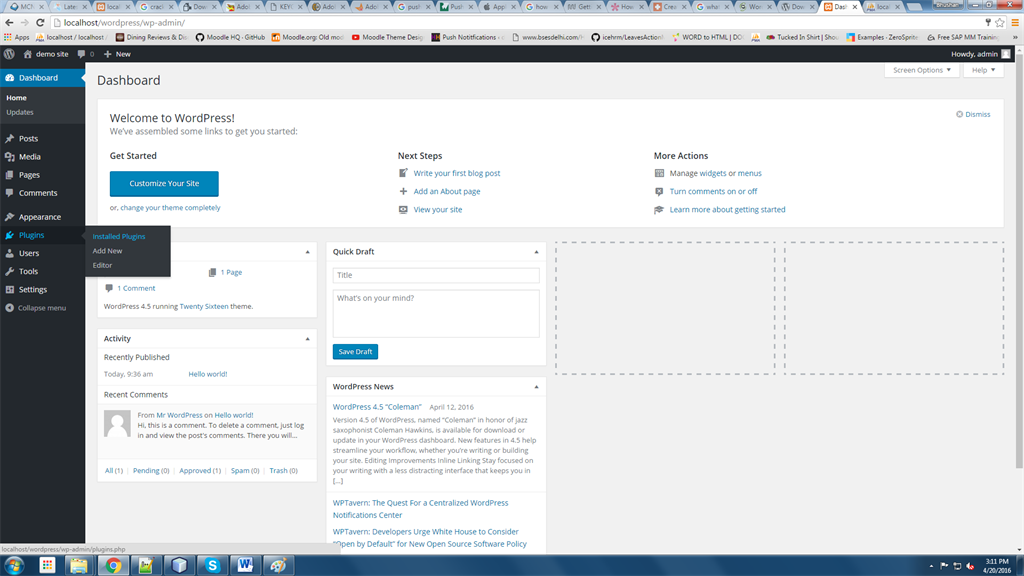Click the What's on your mind textarea
Viewport: 1024px width, 576px height.
(436, 313)
